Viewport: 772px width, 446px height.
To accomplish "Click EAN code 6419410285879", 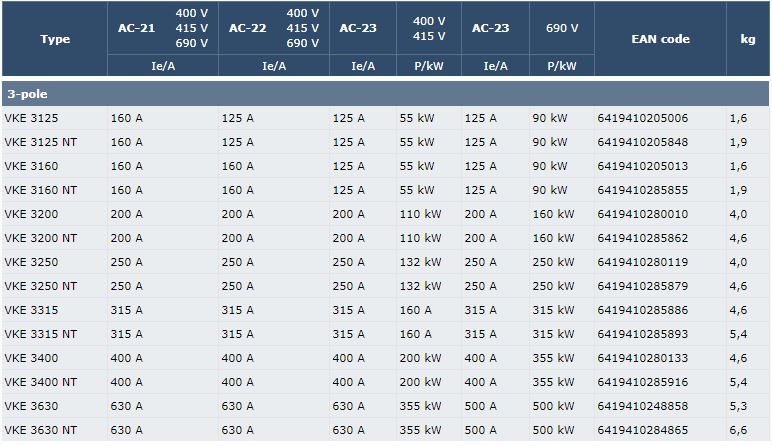I will pyautogui.click(x=643, y=286).
